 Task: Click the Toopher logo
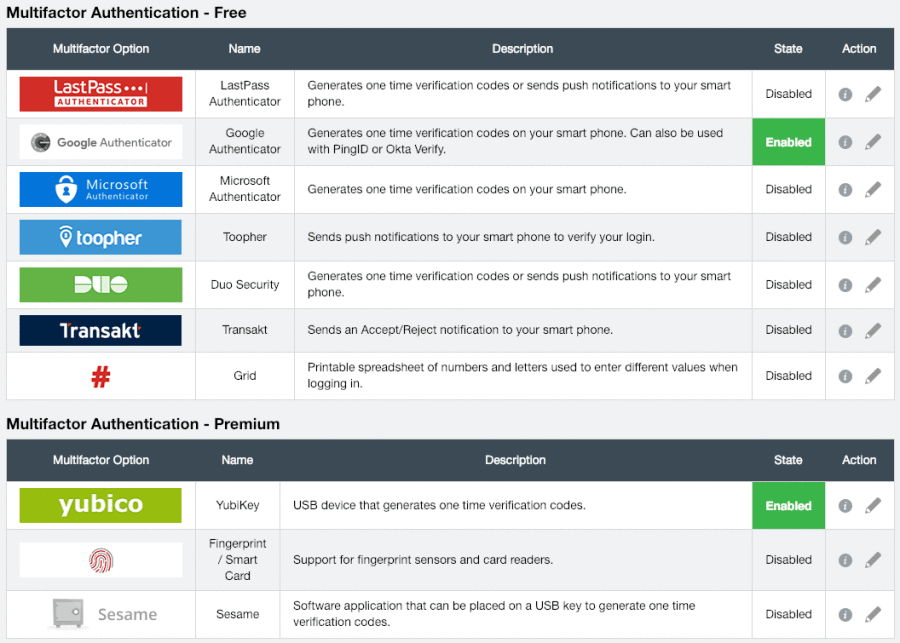coord(100,237)
